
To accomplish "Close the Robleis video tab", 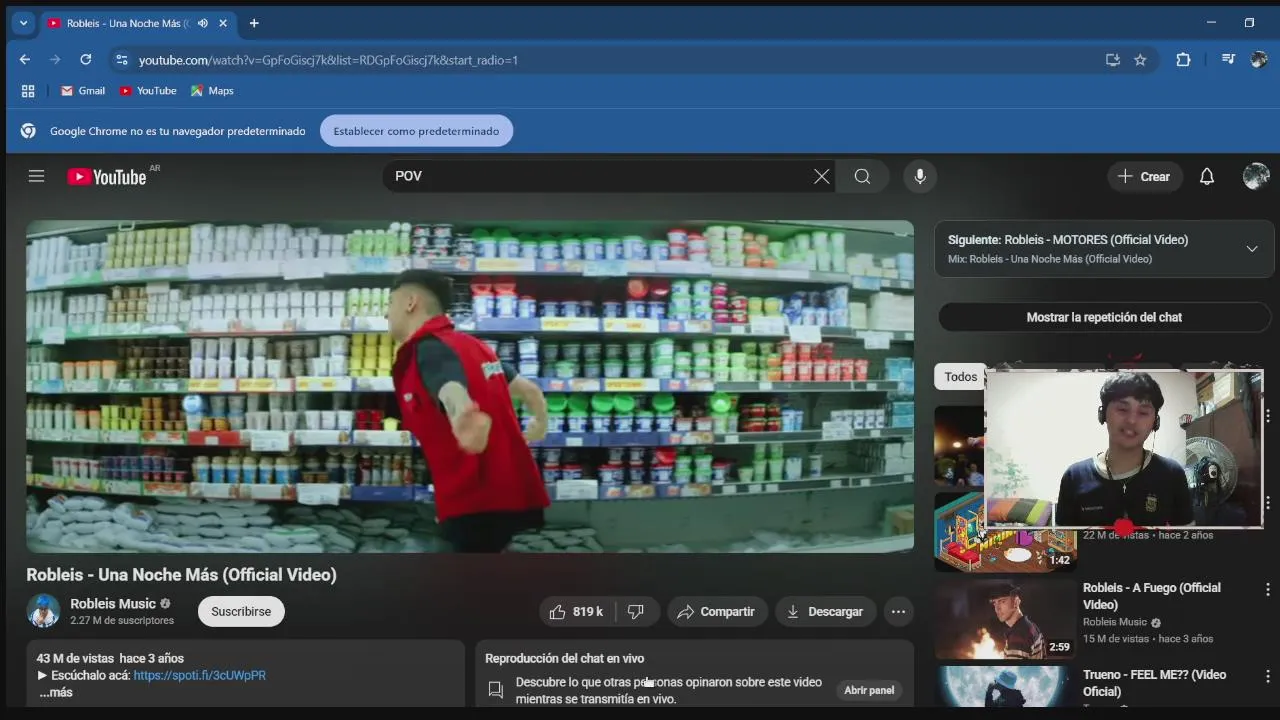I will tap(223, 23).
